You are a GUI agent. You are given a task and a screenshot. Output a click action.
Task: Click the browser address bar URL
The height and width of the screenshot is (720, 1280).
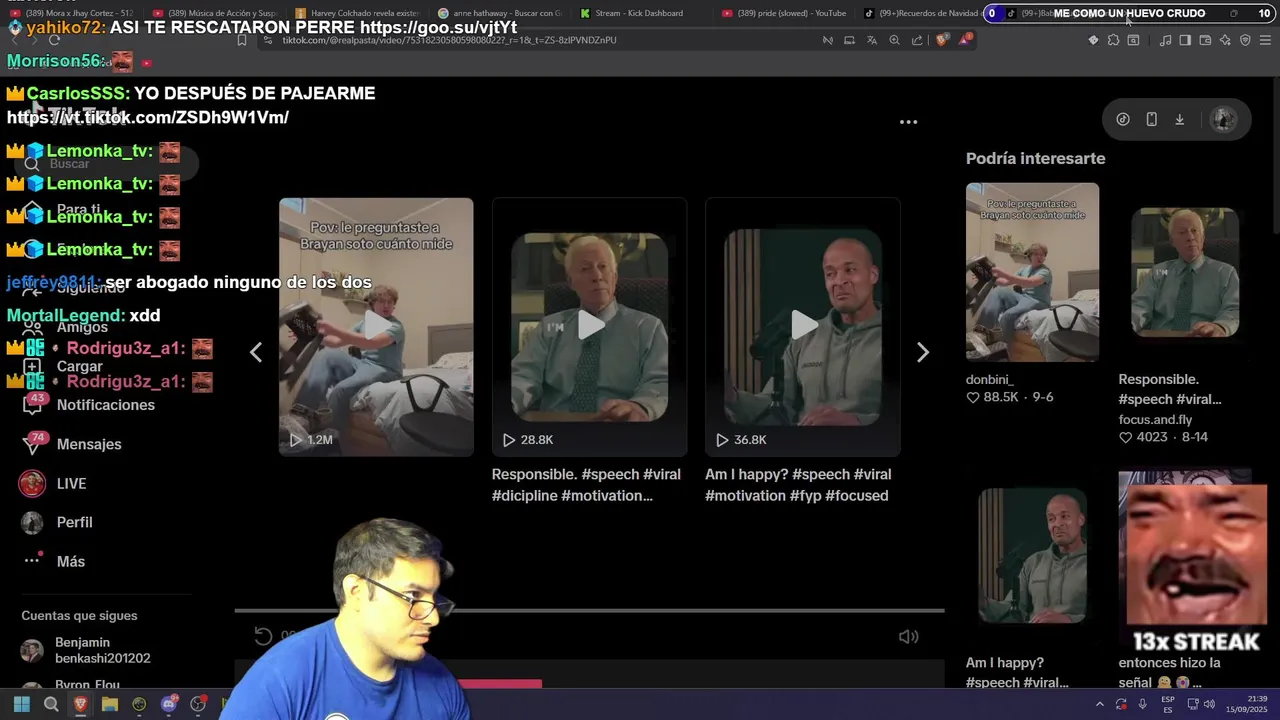tap(449, 40)
